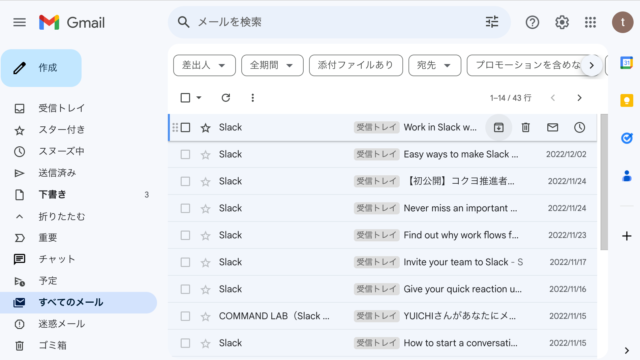The image size is (640, 360).
Task: Click the mail list vertical scrollbar
Action: click(x=604, y=182)
